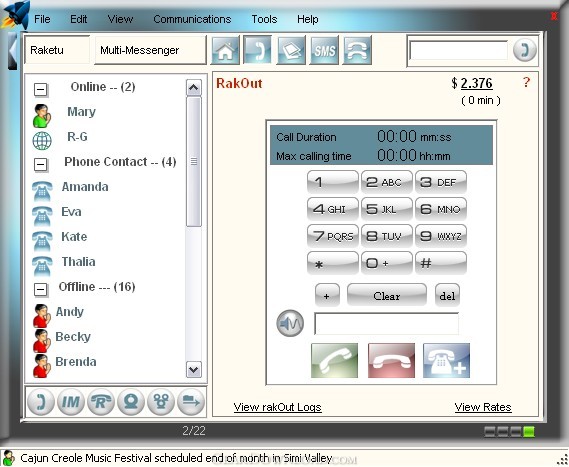Dial keypad 9 WXYZ
This screenshot has height=467, width=569.
[x=441, y=236]
